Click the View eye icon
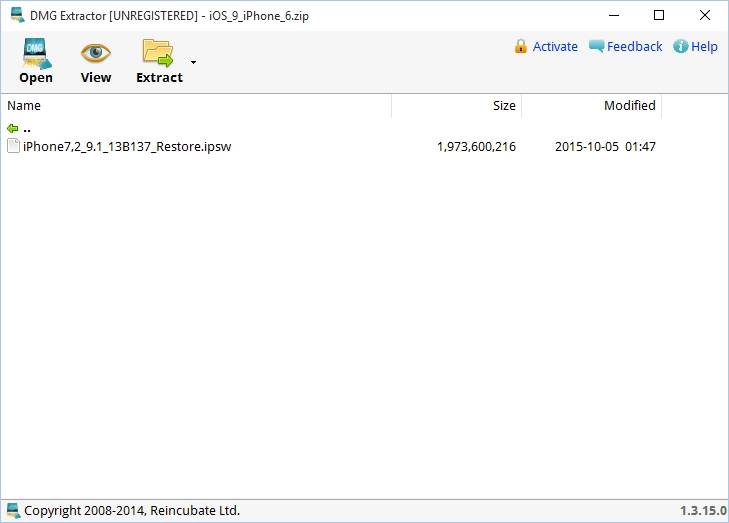The width and height of the screenshot is (729, 523). pos(96,52)
